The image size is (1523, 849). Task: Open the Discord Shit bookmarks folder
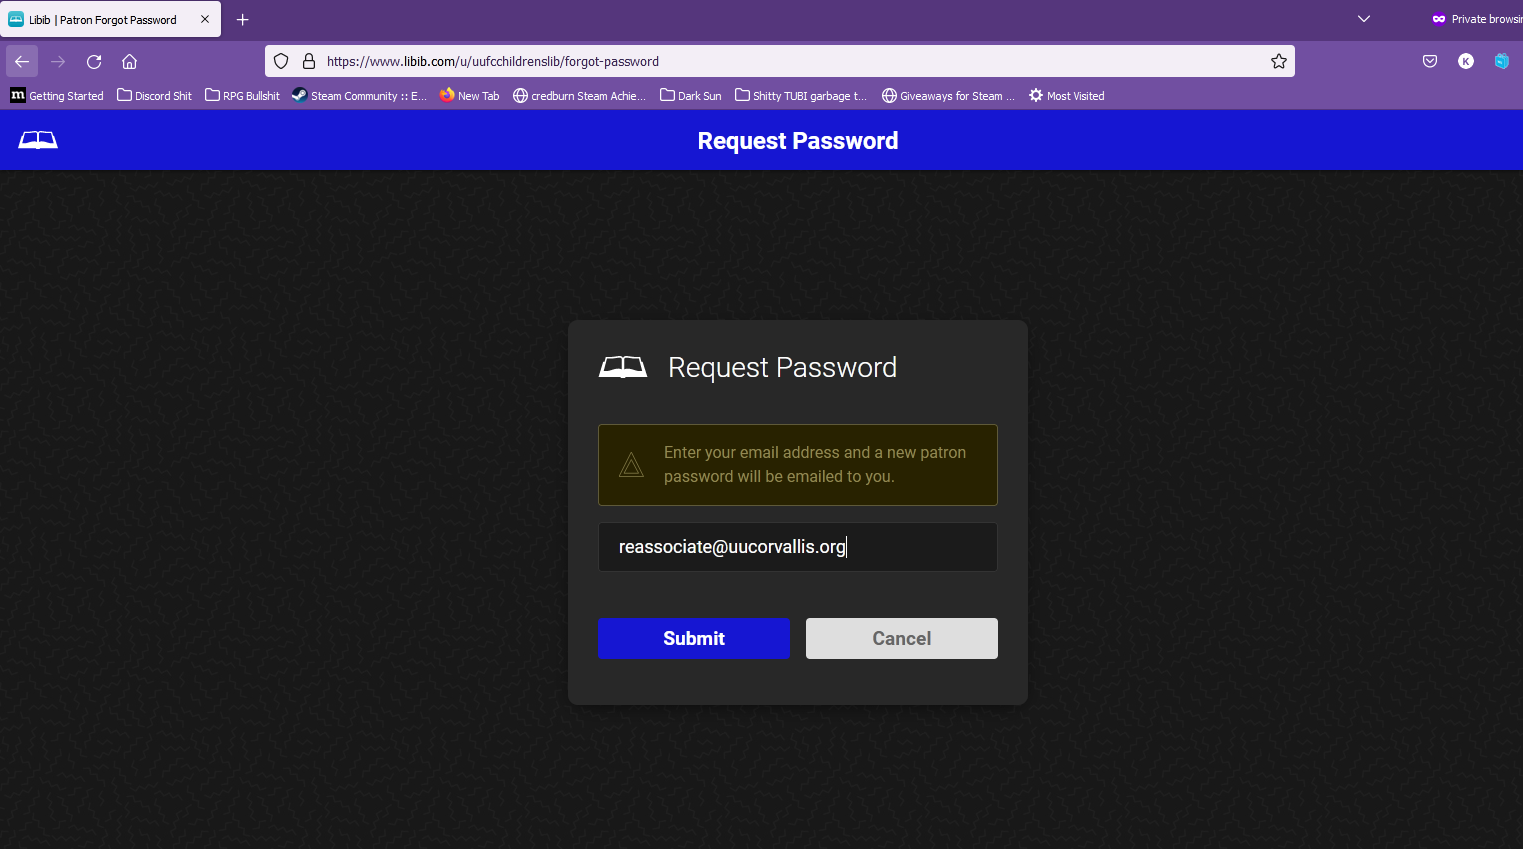tap(154, 96)
